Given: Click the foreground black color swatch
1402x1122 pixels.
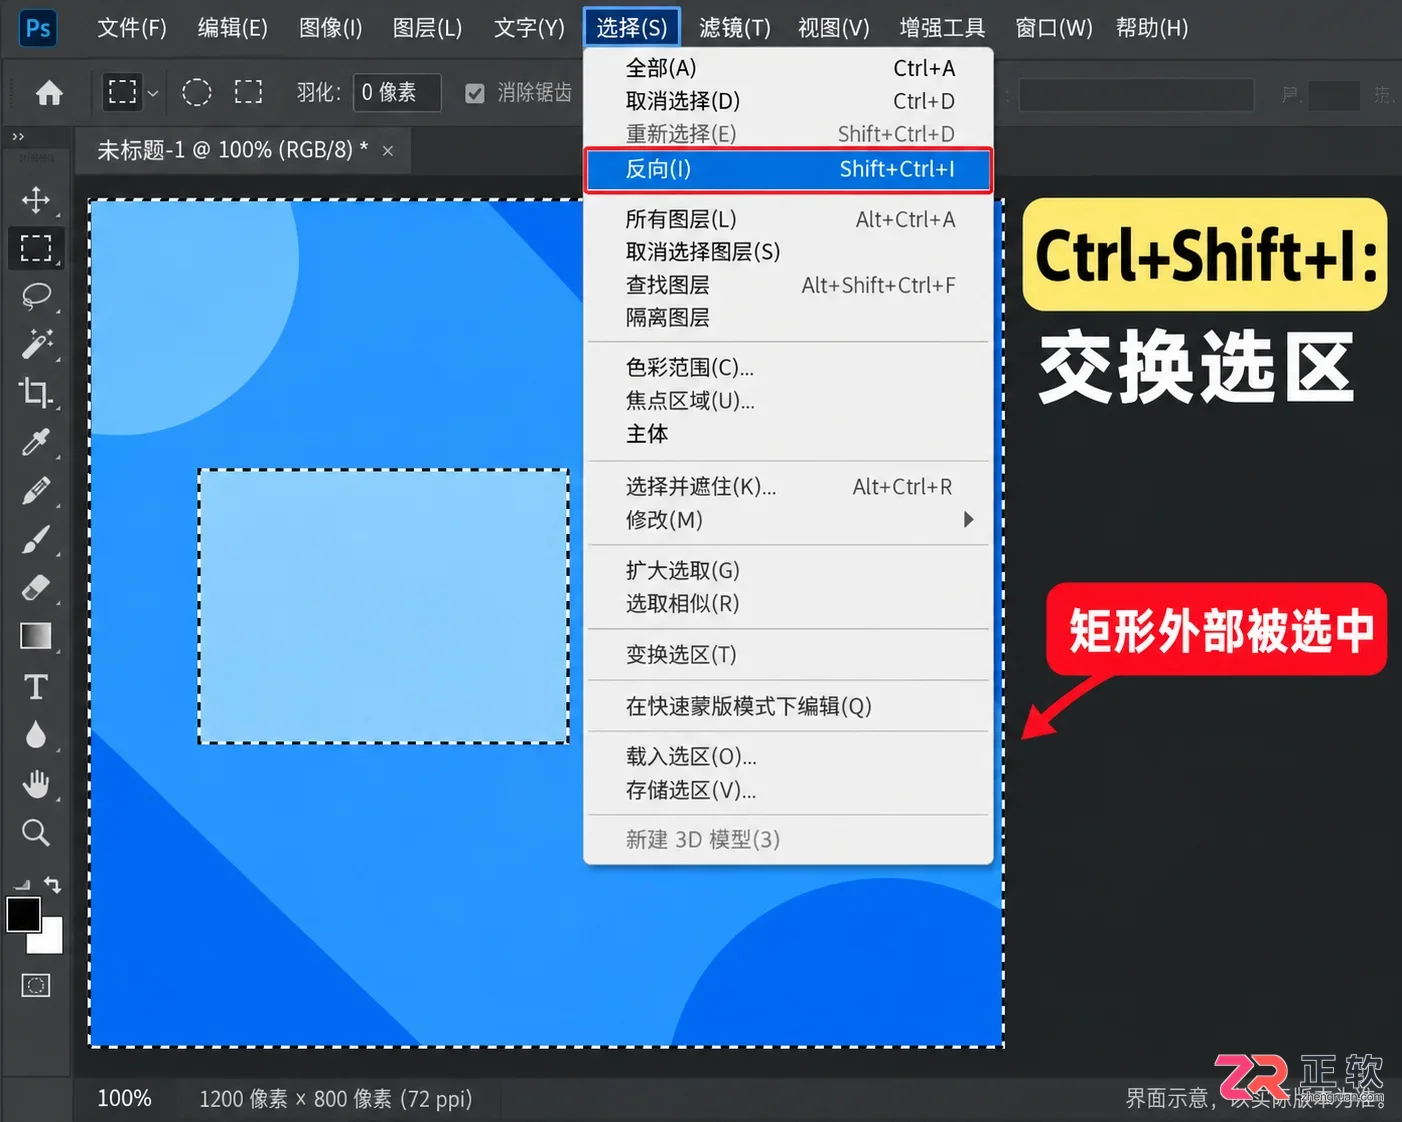Looking at the screenshot, I should [x=23, y=914].
